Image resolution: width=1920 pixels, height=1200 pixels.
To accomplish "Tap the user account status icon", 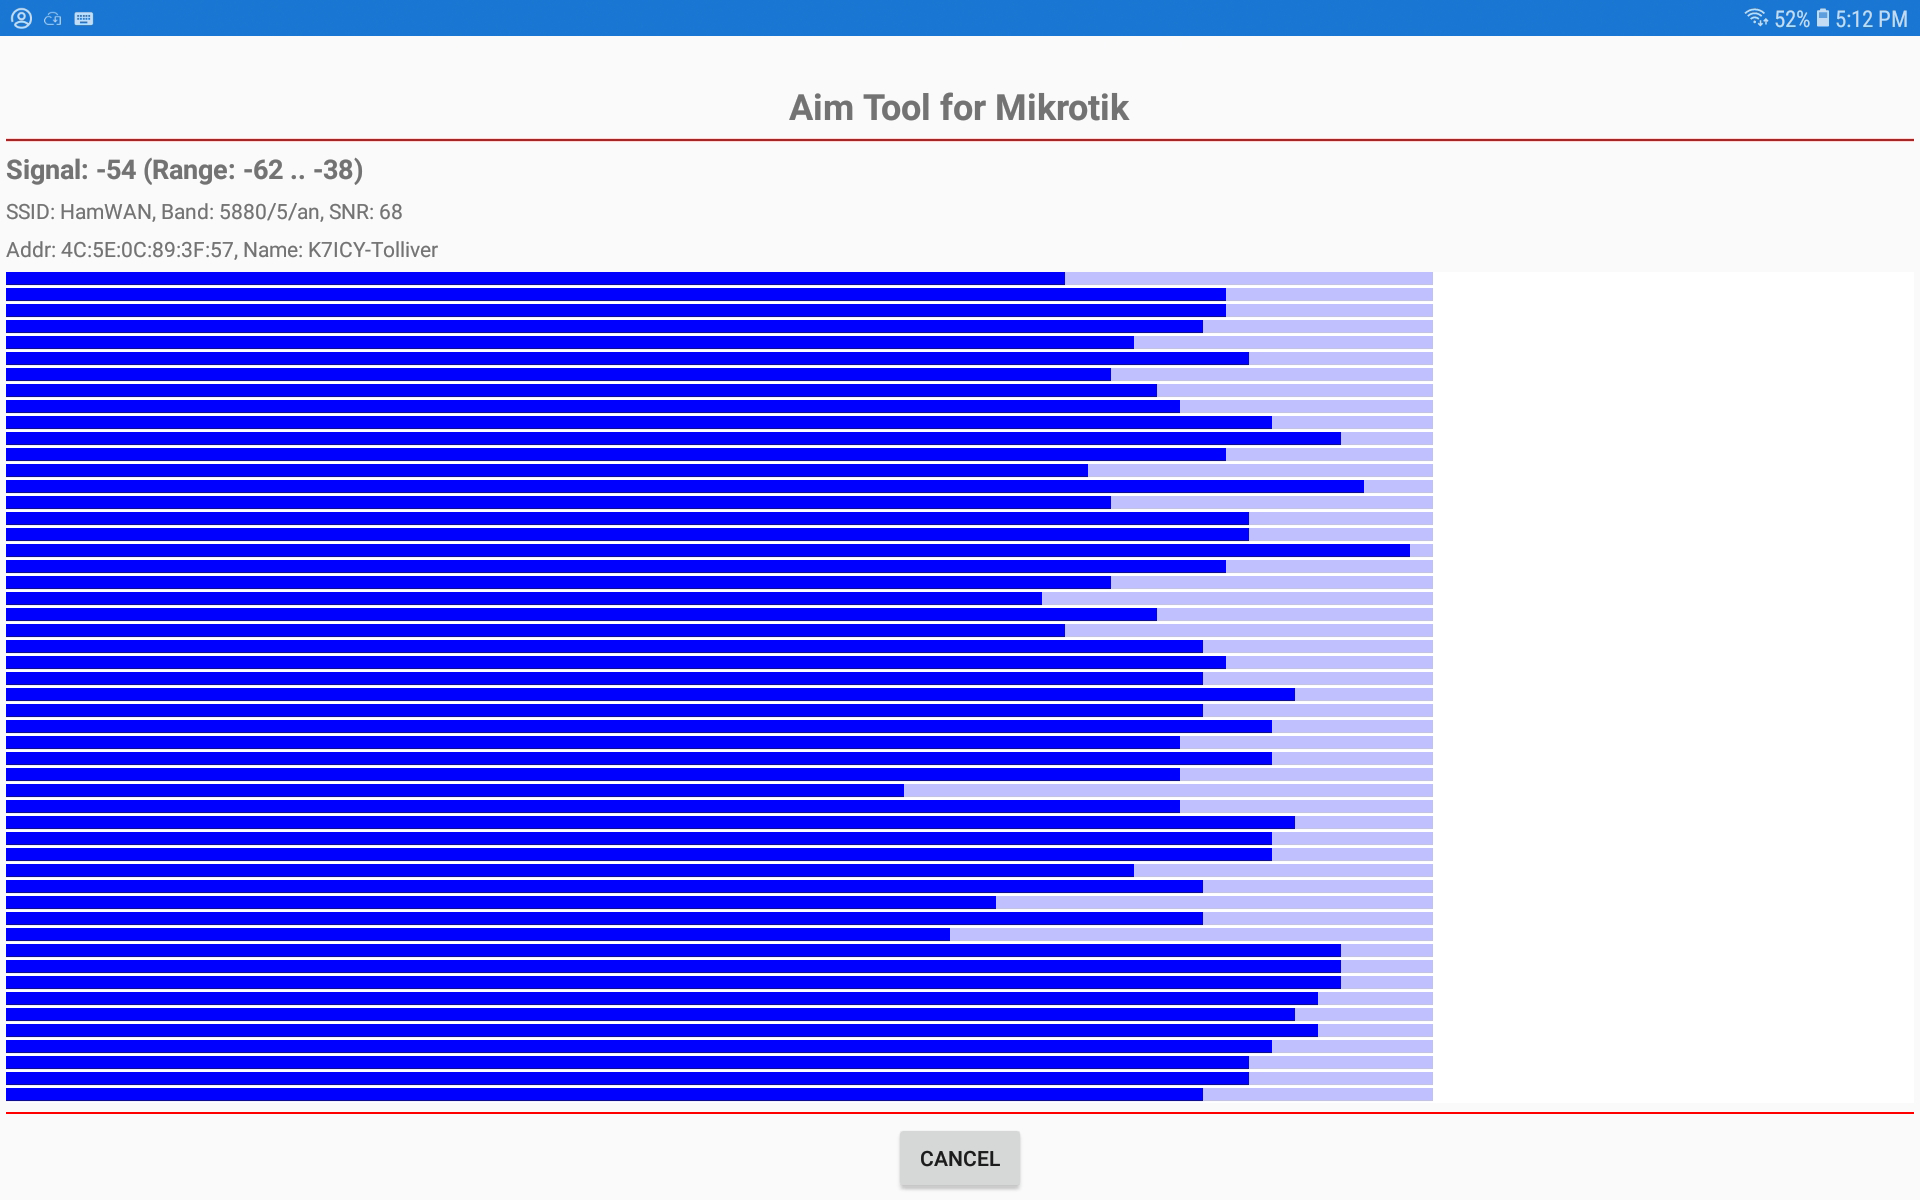I will click(21, 18).
